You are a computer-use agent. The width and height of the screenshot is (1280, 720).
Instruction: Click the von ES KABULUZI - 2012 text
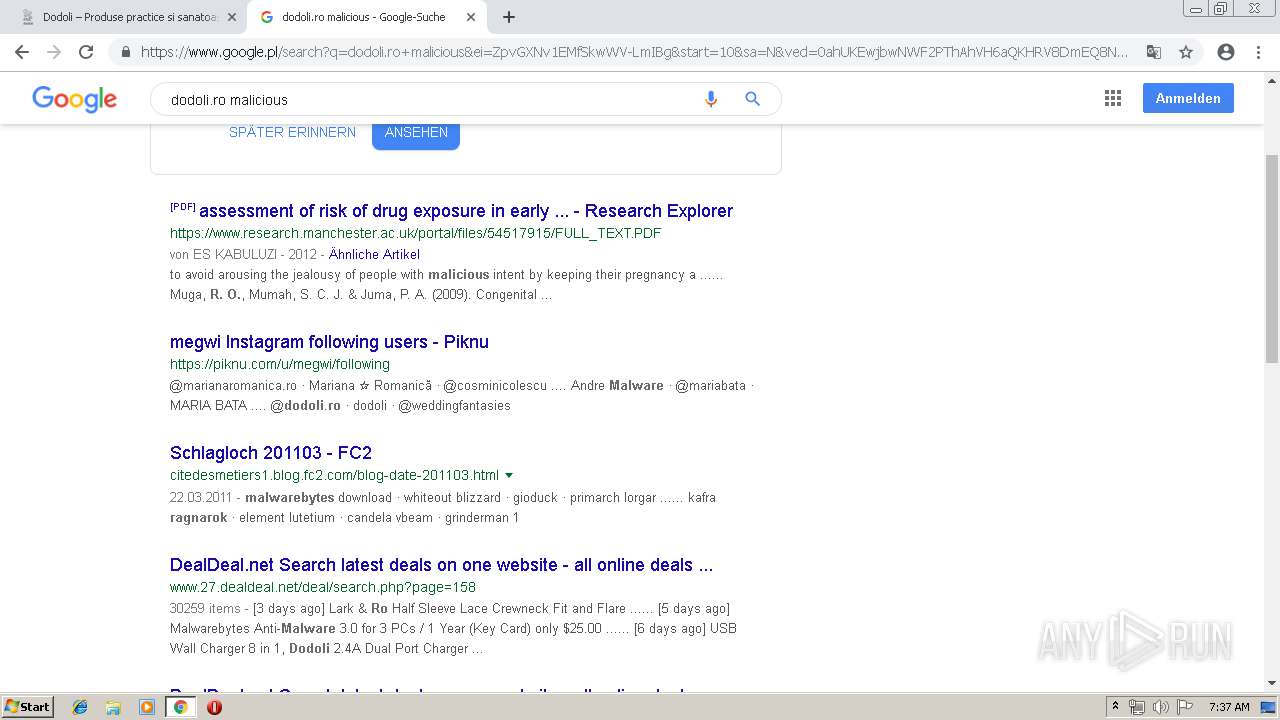coord(243,254)
